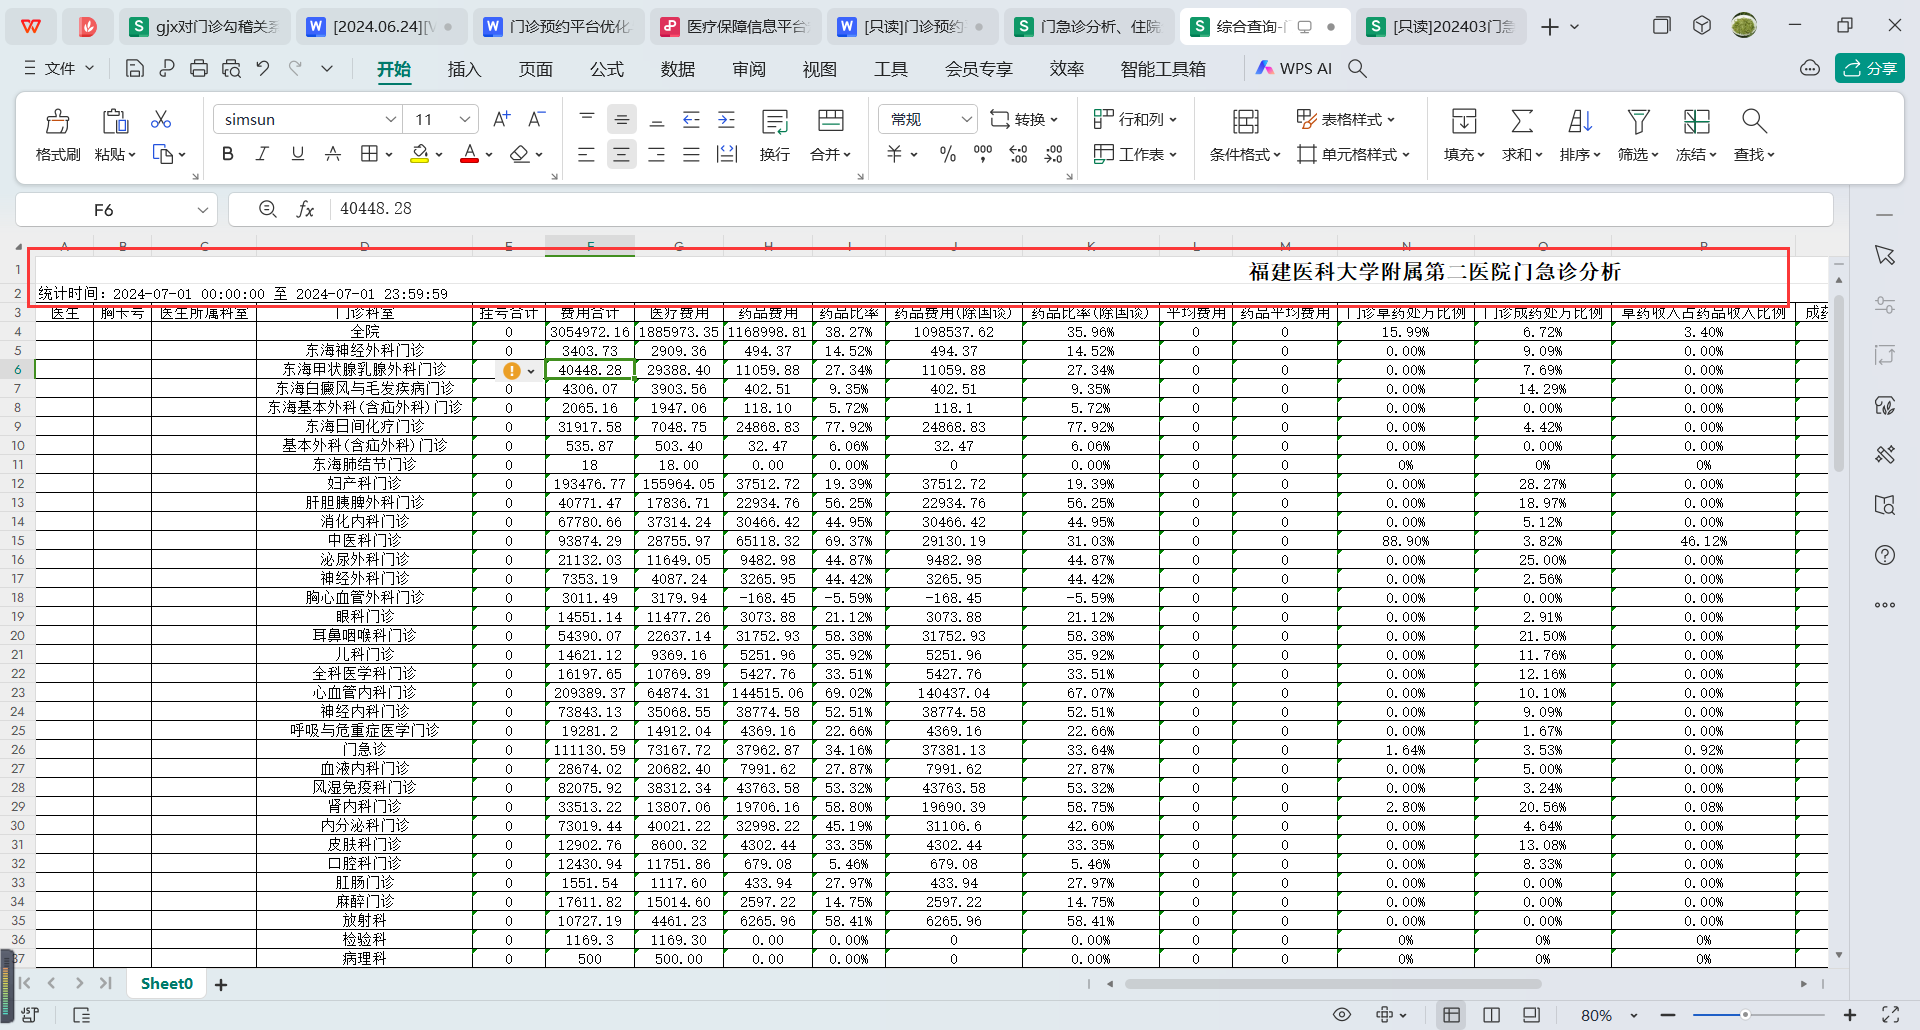The width and height of the screenshot is (1920, 1030).
Task: Toggle Italic formatting
Action: (262, 154)
